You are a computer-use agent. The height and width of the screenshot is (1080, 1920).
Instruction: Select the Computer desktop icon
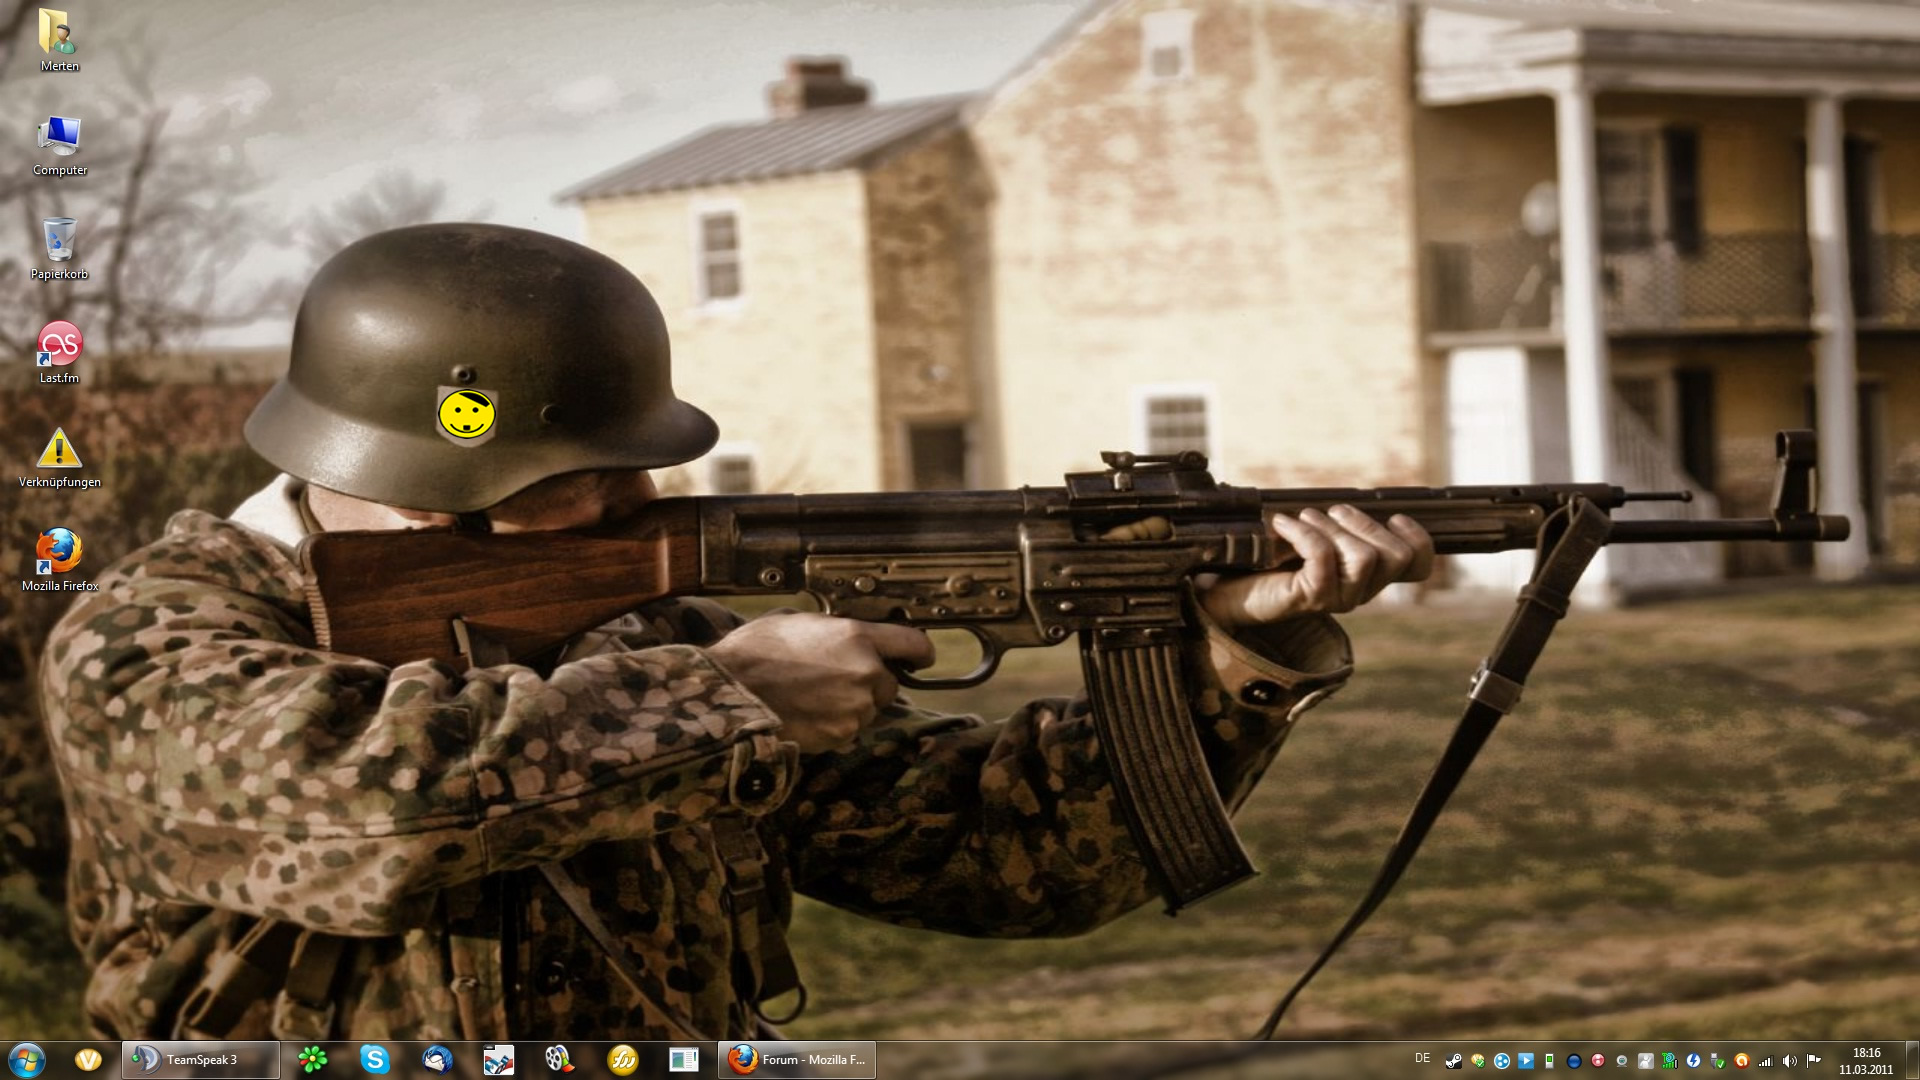click(x=59, y=145)
